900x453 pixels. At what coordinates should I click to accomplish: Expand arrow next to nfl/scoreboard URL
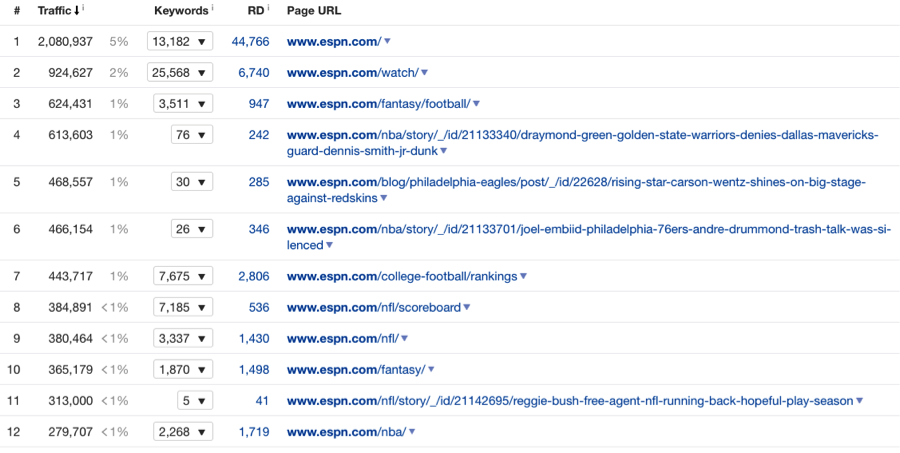(466, 307)
